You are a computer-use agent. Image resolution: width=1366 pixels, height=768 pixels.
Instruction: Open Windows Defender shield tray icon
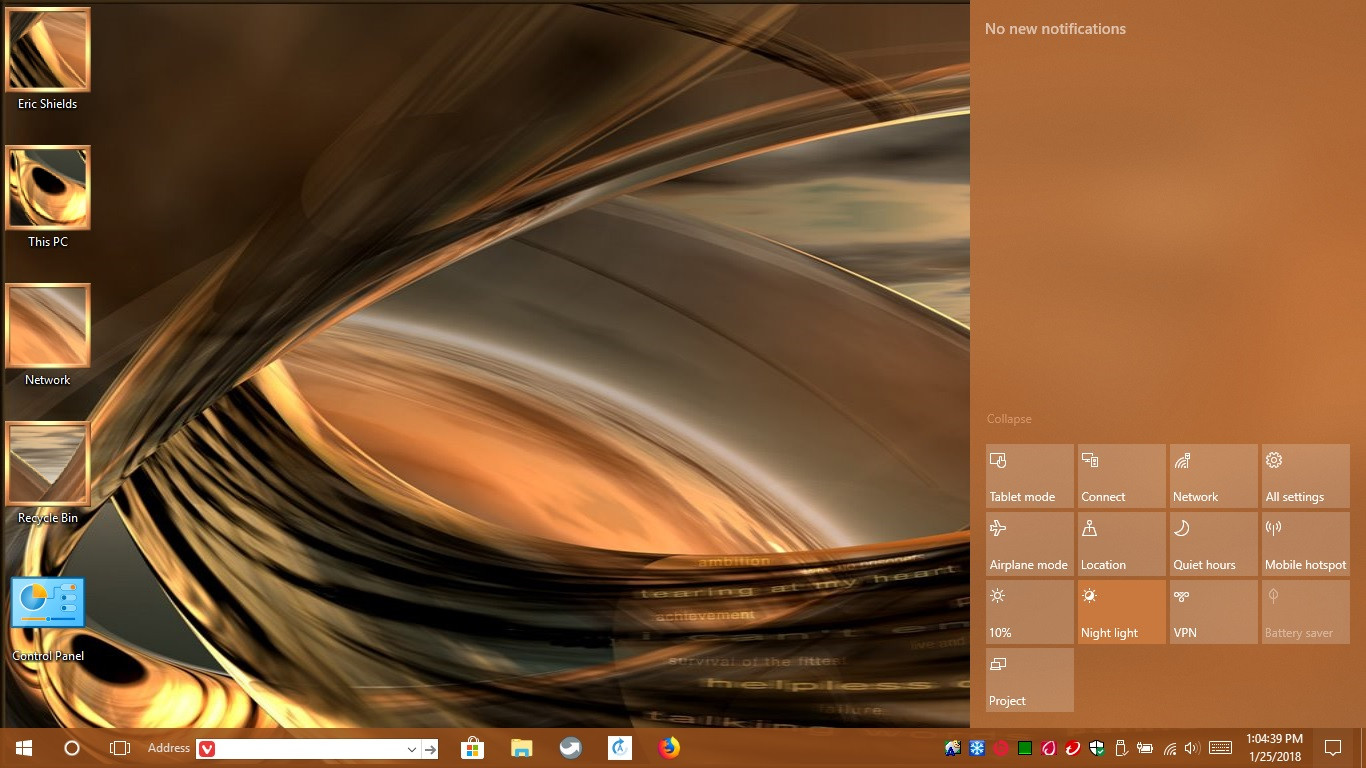1097,748
